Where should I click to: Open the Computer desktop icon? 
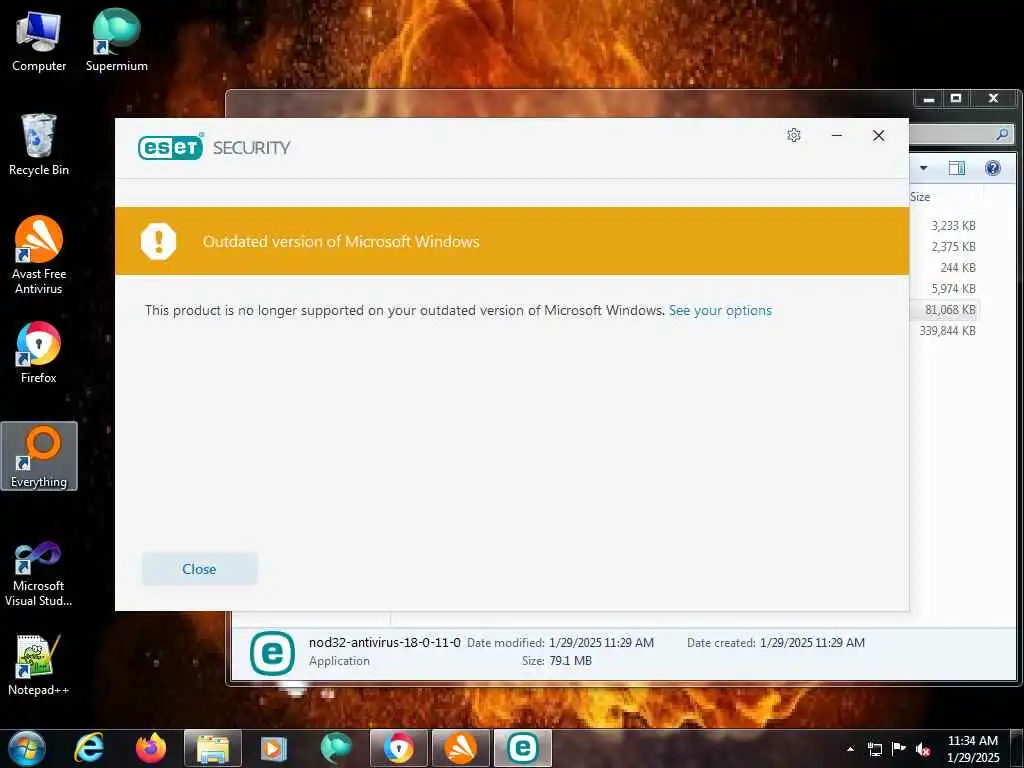click(x=39, y=41)
